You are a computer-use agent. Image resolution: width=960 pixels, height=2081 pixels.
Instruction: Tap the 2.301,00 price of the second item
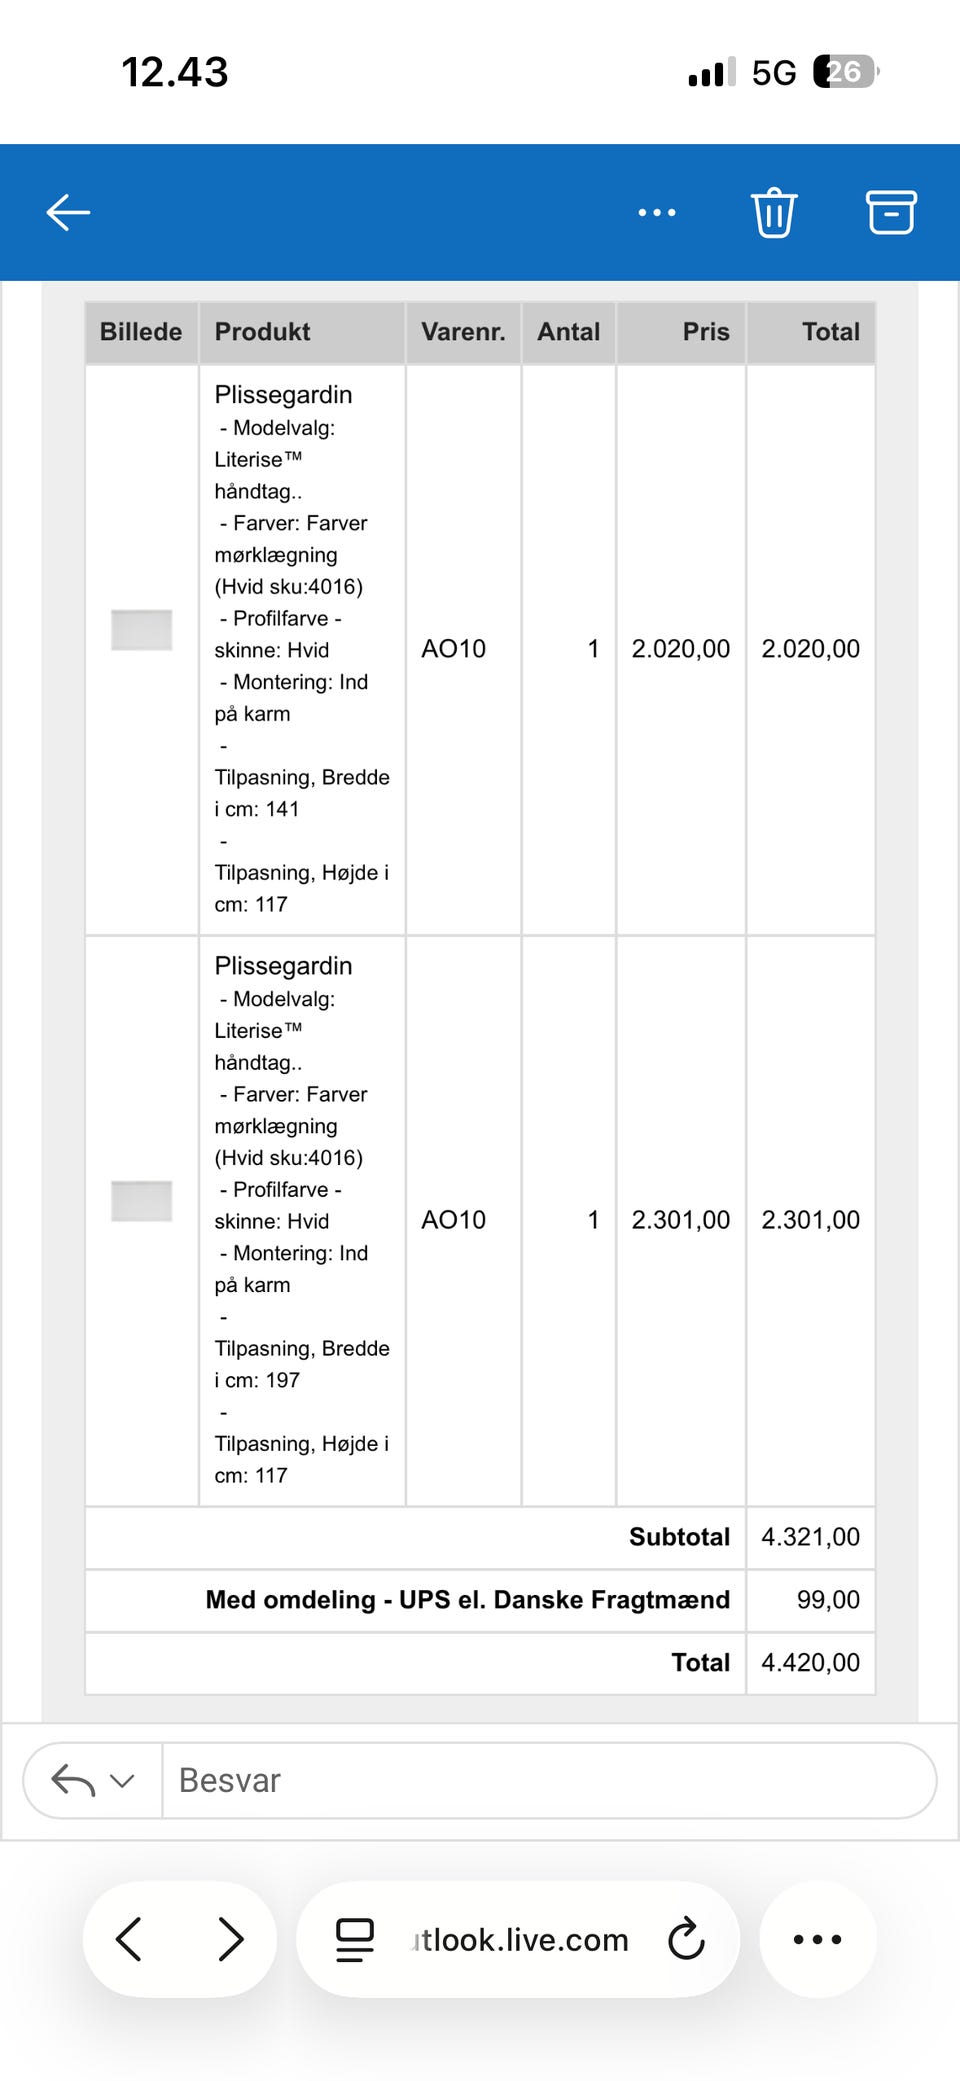[x=680, y=1220]
